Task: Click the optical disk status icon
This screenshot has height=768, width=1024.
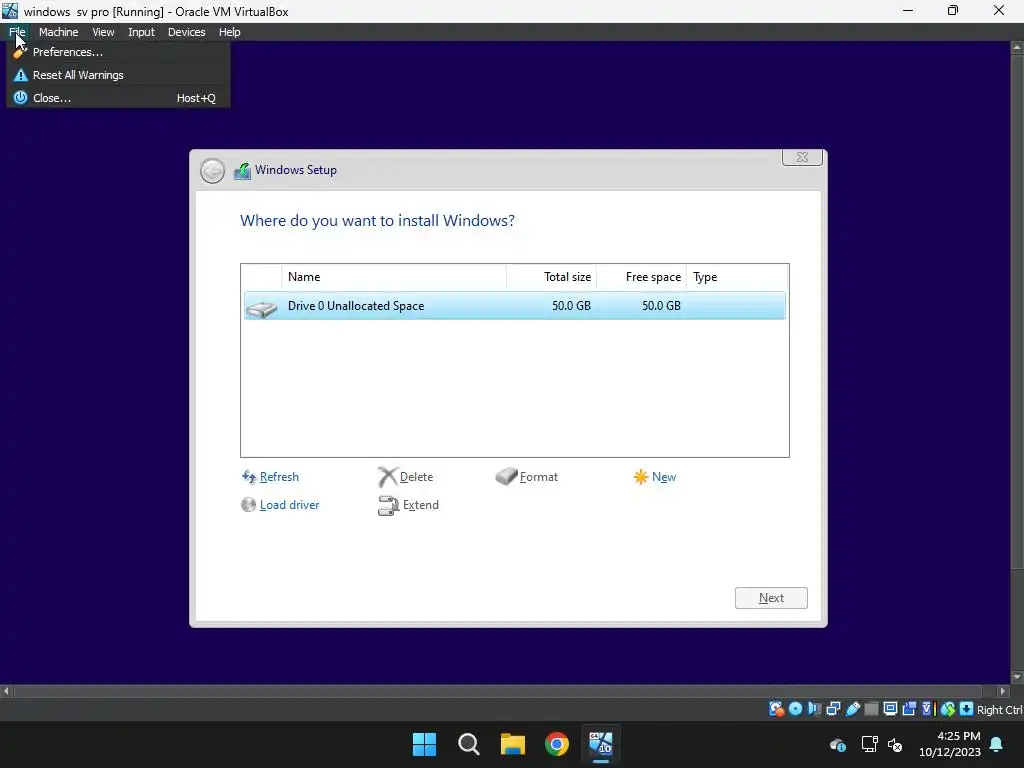Action: [795, 709]
